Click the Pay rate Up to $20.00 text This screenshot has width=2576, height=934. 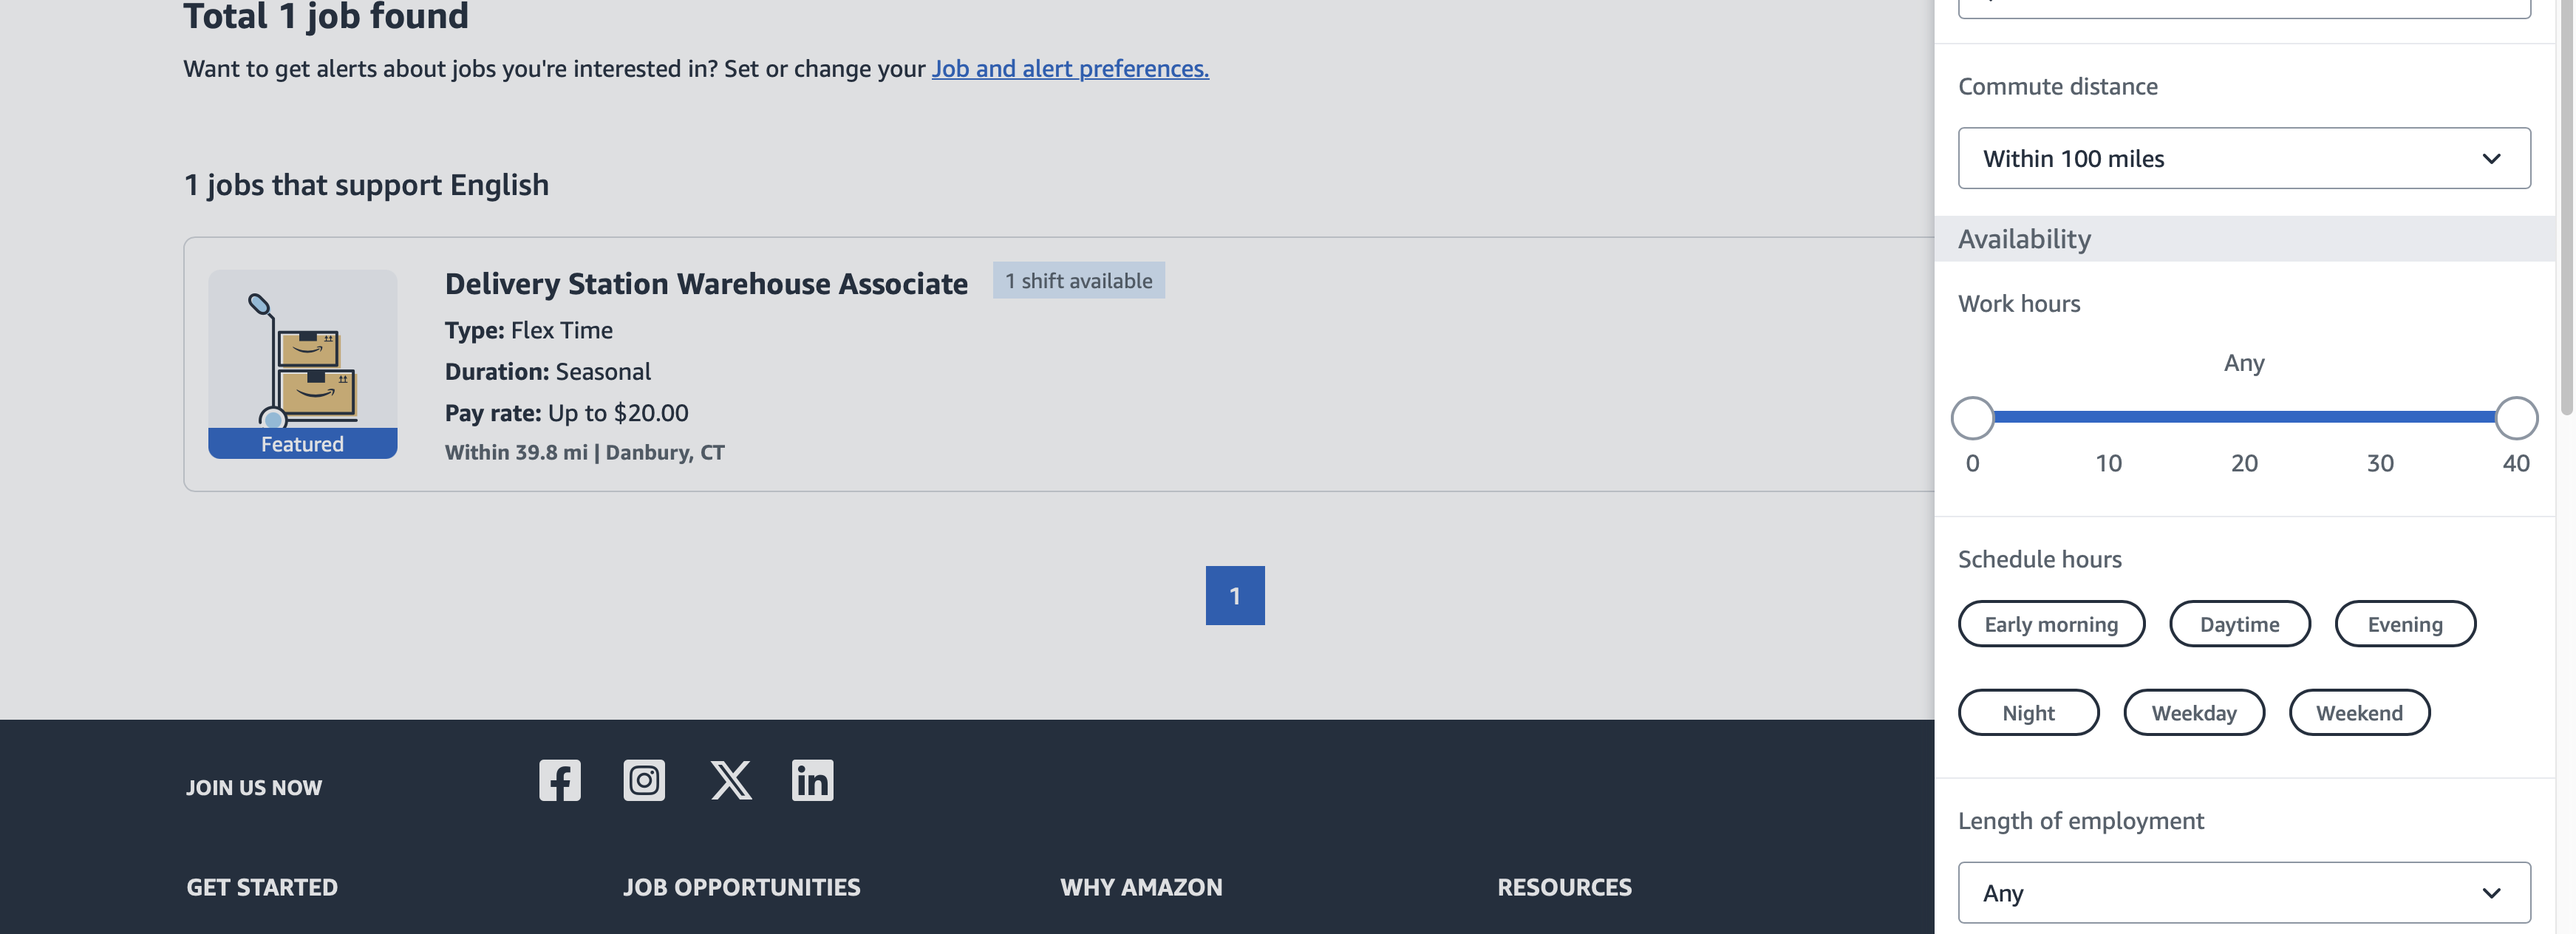click(x=566, y=413)
